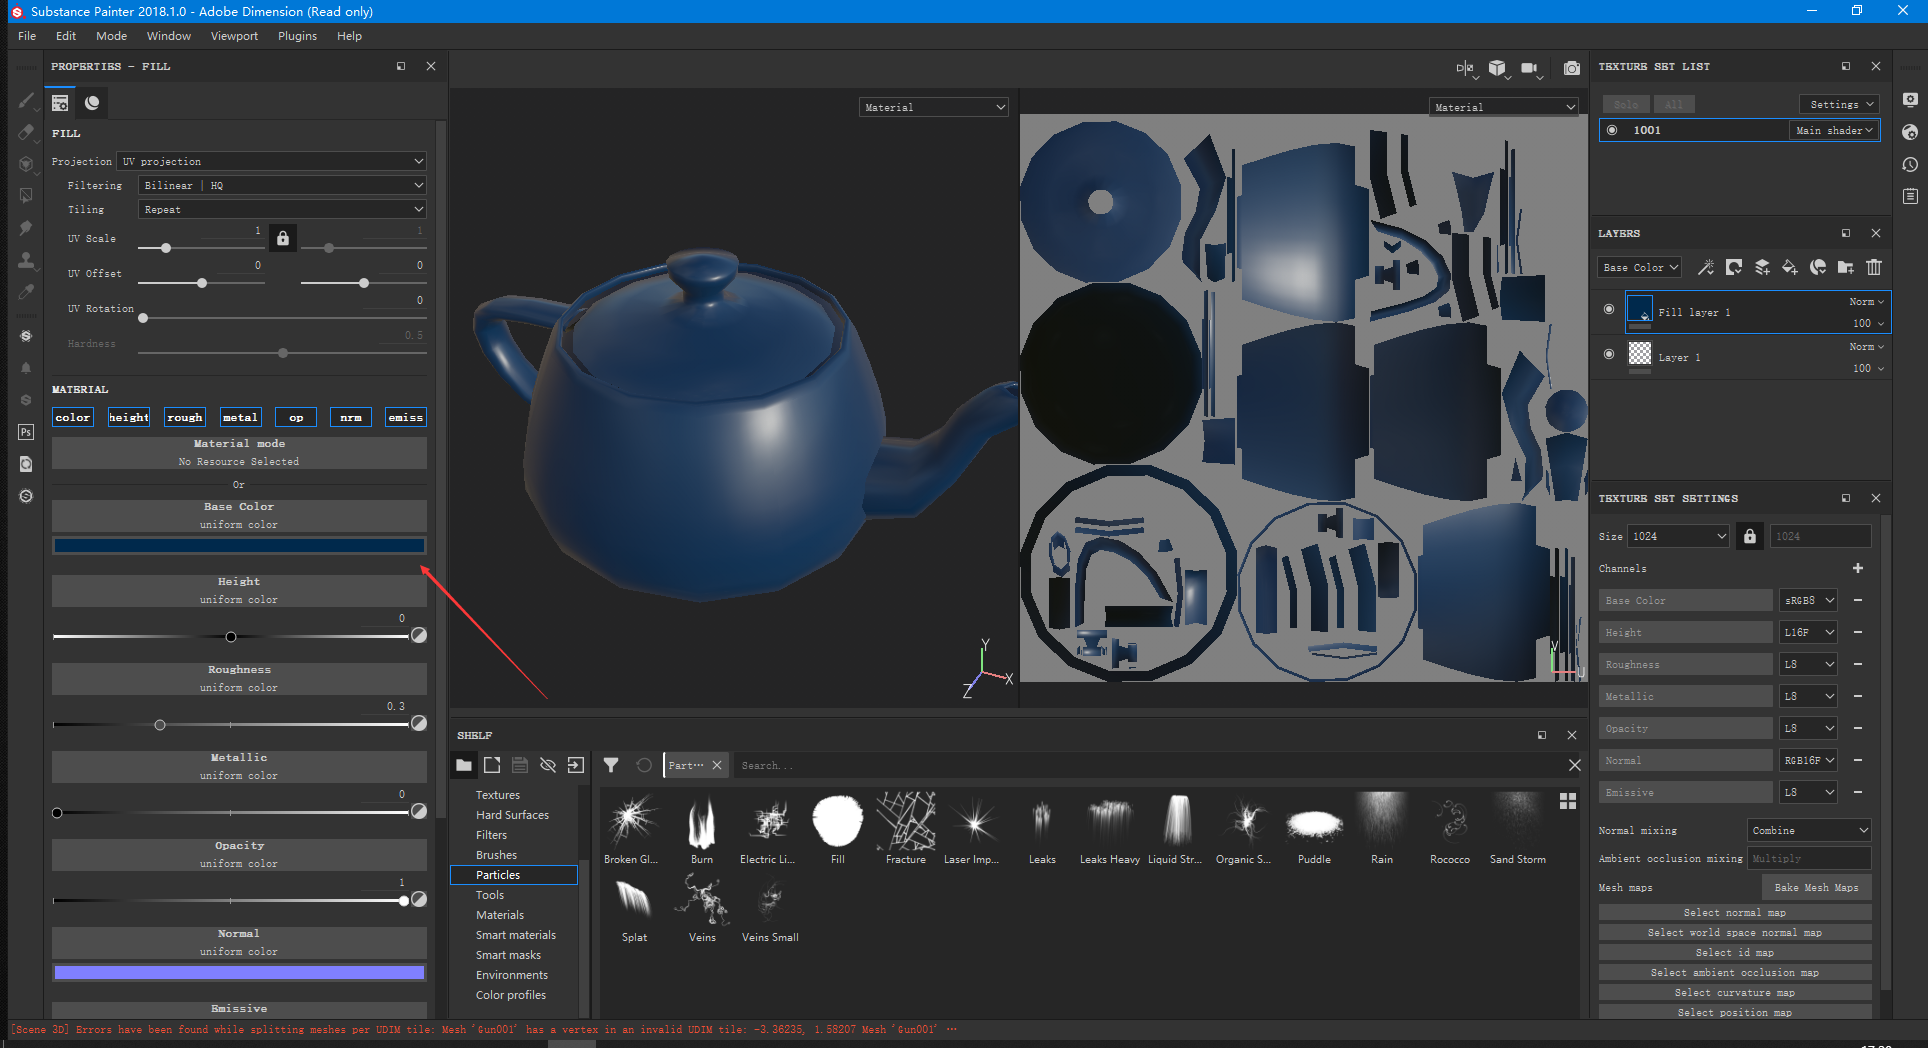Select the Eraser tool in left toolbar
Screen dimensions: 1928x1048
(26, 132)
